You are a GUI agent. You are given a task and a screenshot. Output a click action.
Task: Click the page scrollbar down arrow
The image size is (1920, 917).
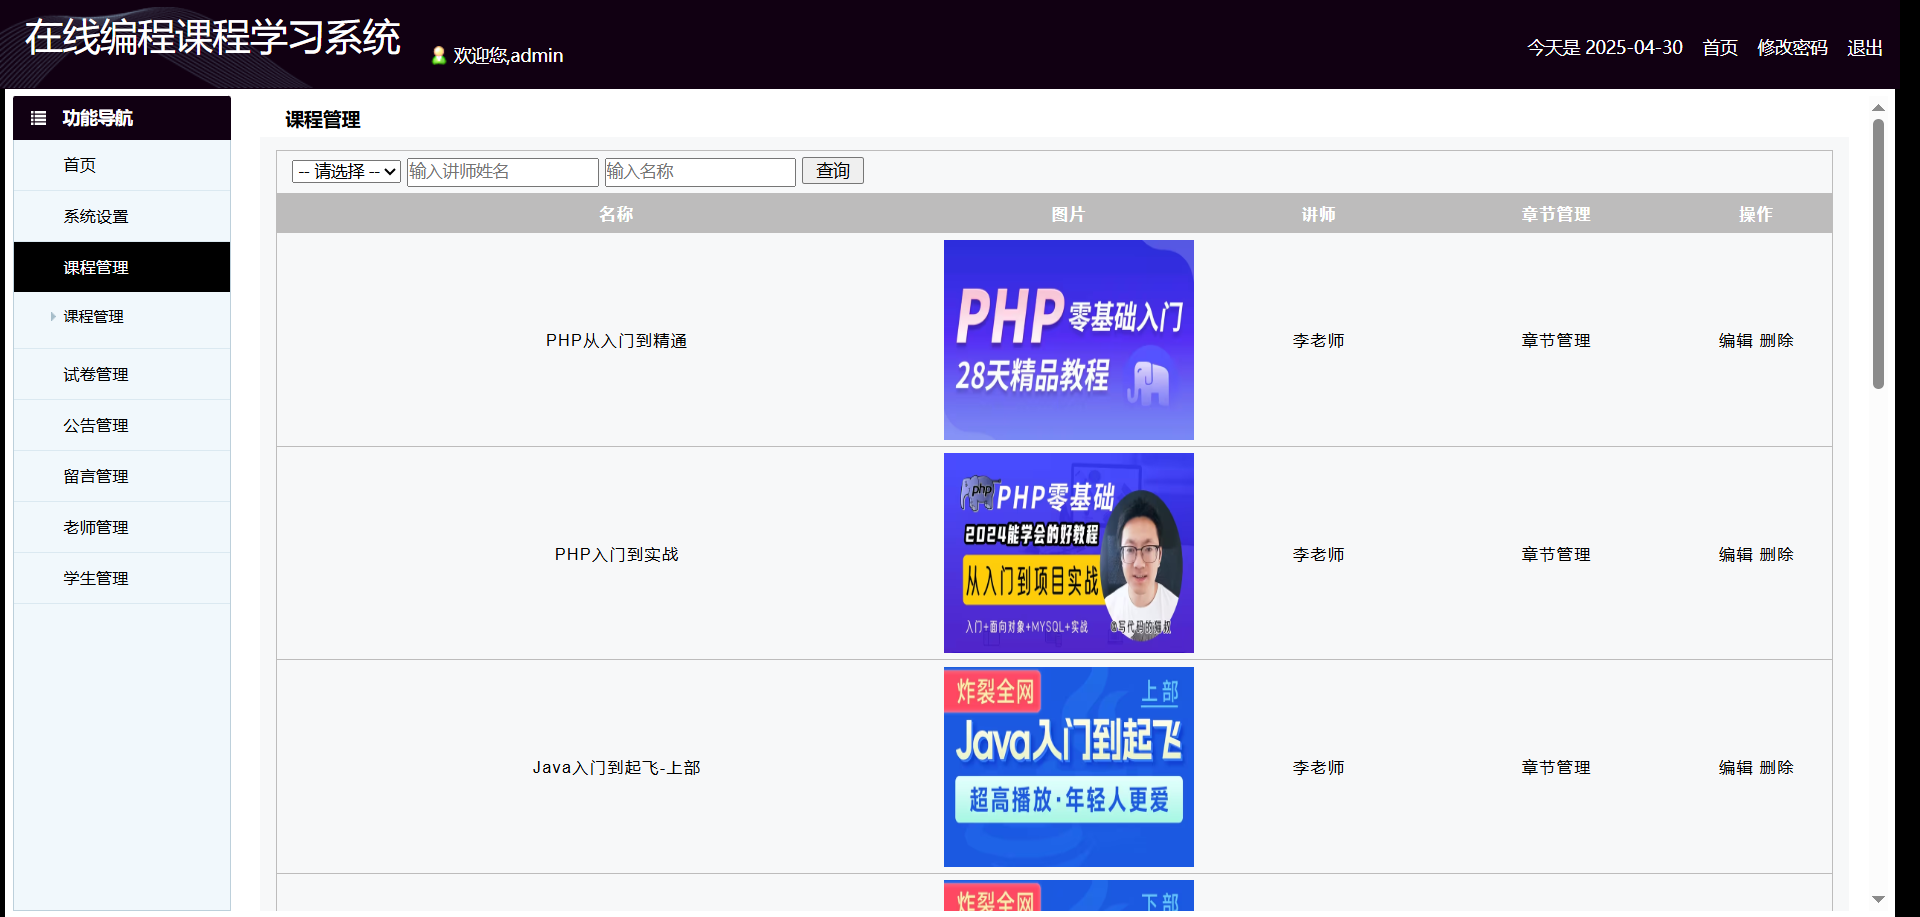(1878, 899)
